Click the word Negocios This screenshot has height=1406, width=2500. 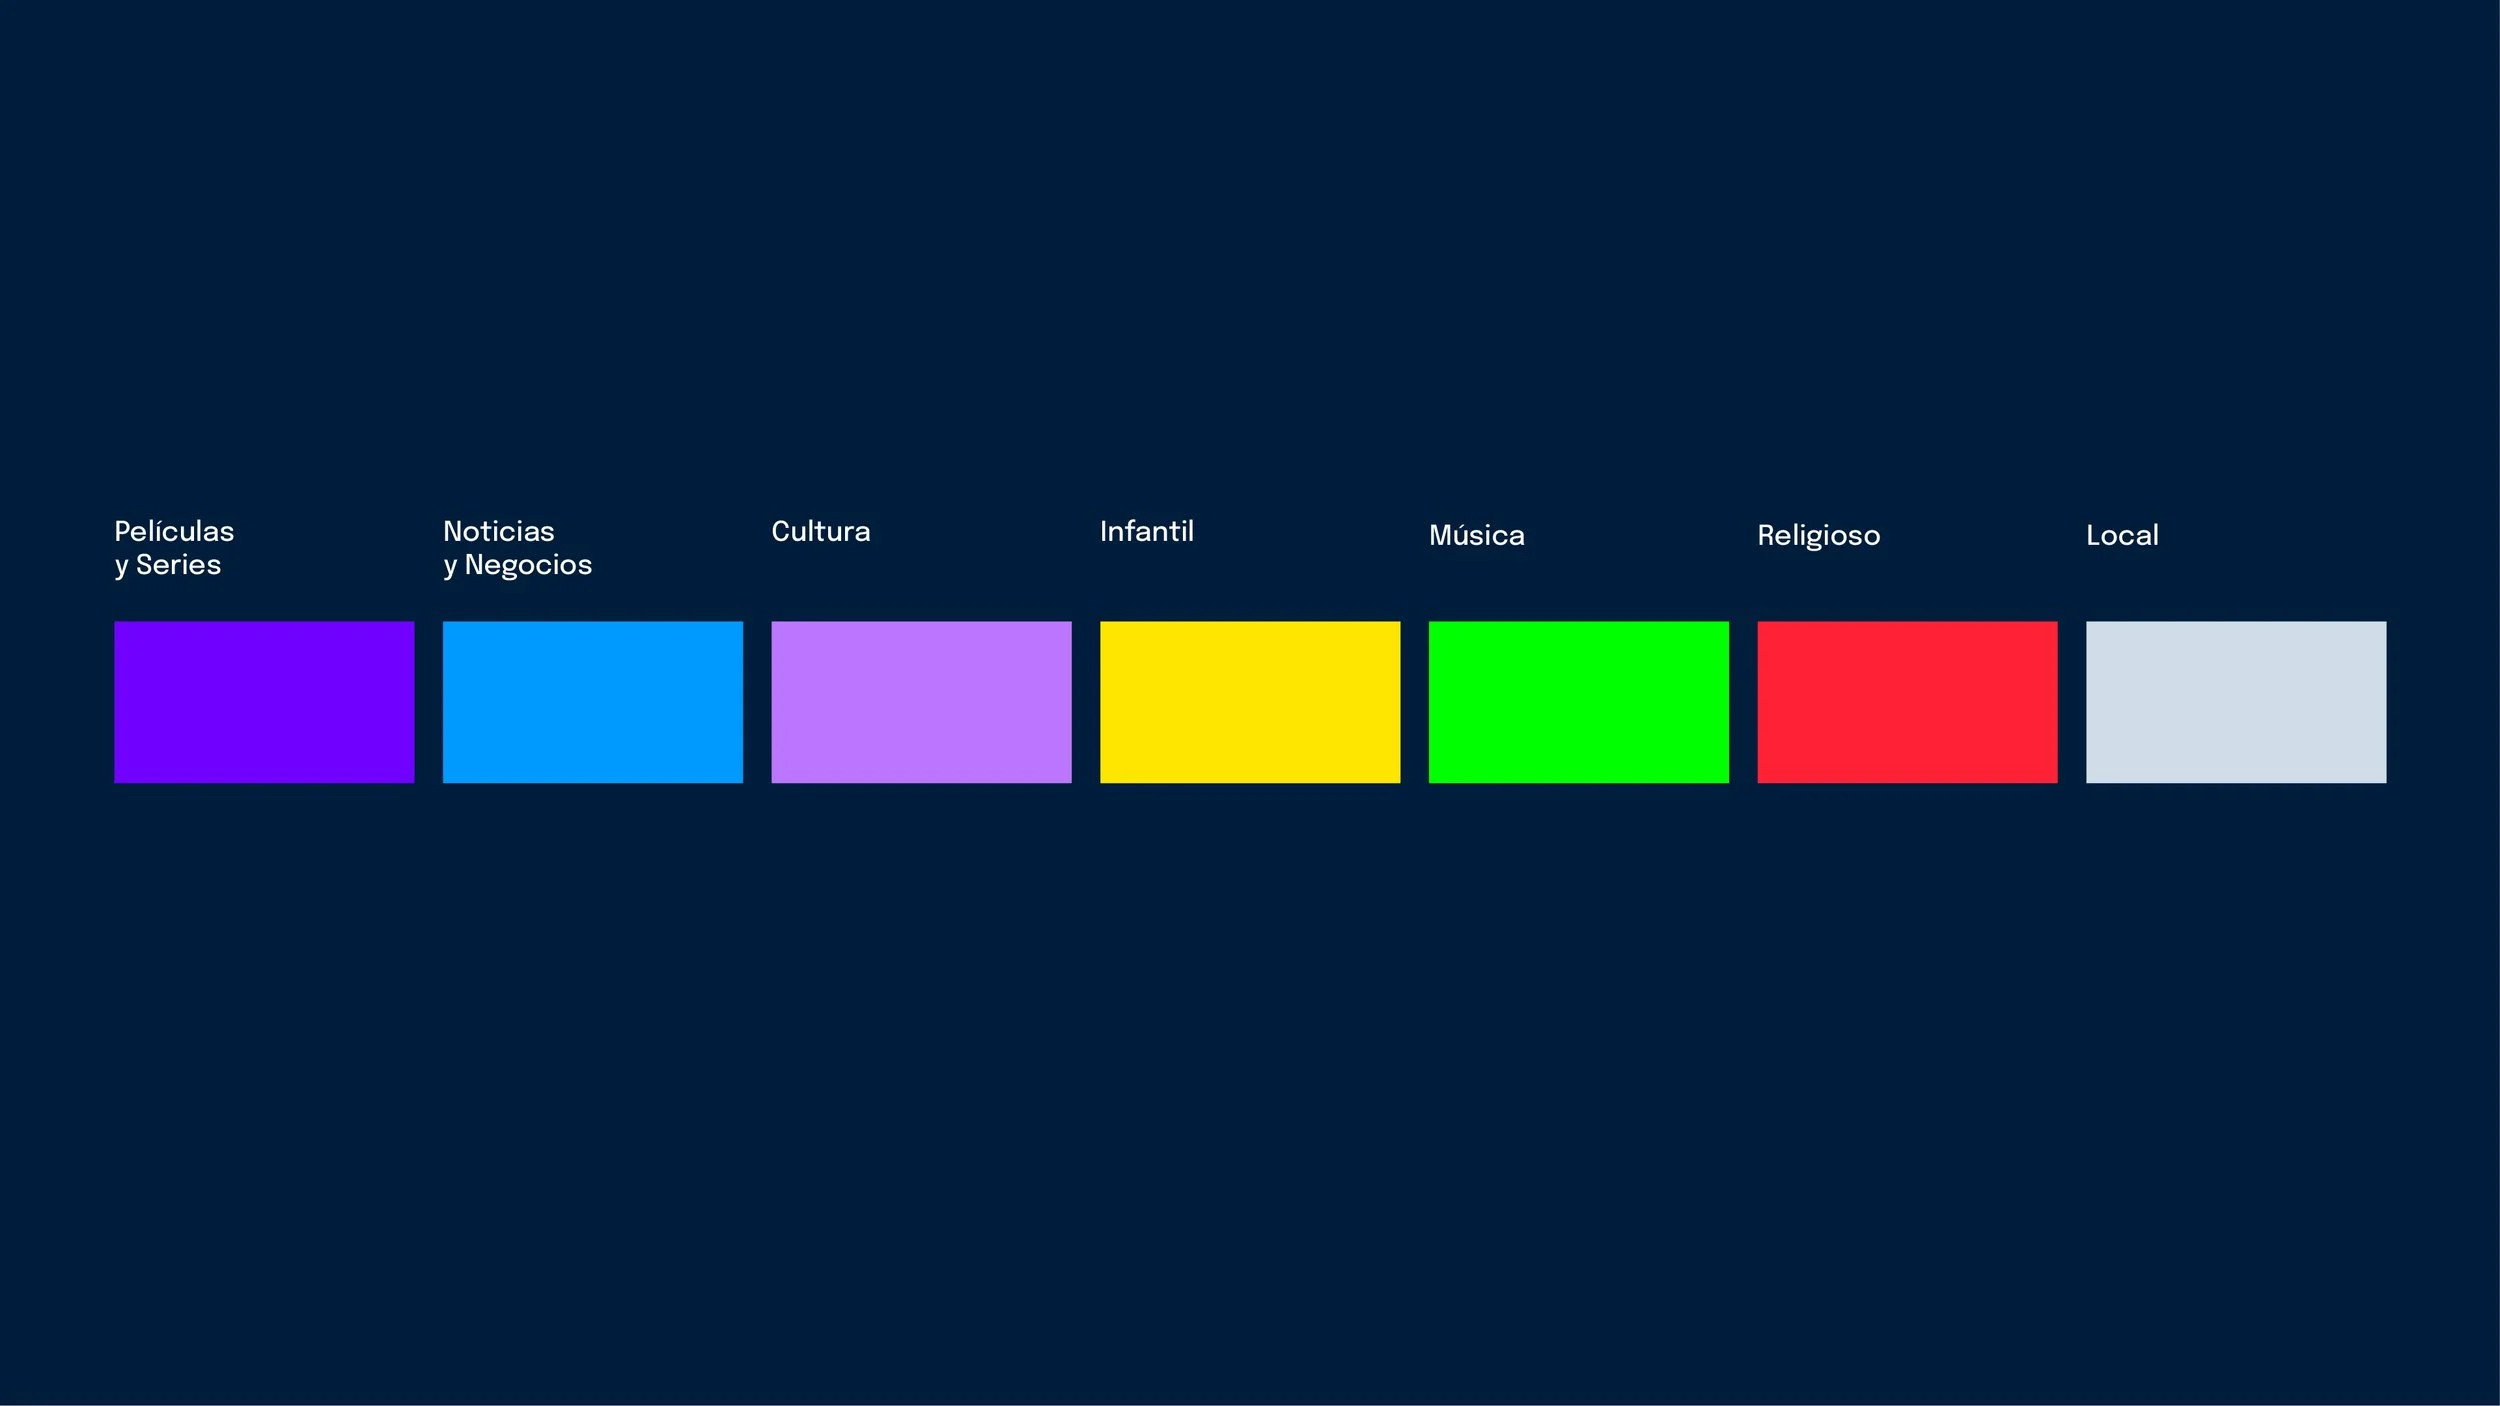[528, 565]
